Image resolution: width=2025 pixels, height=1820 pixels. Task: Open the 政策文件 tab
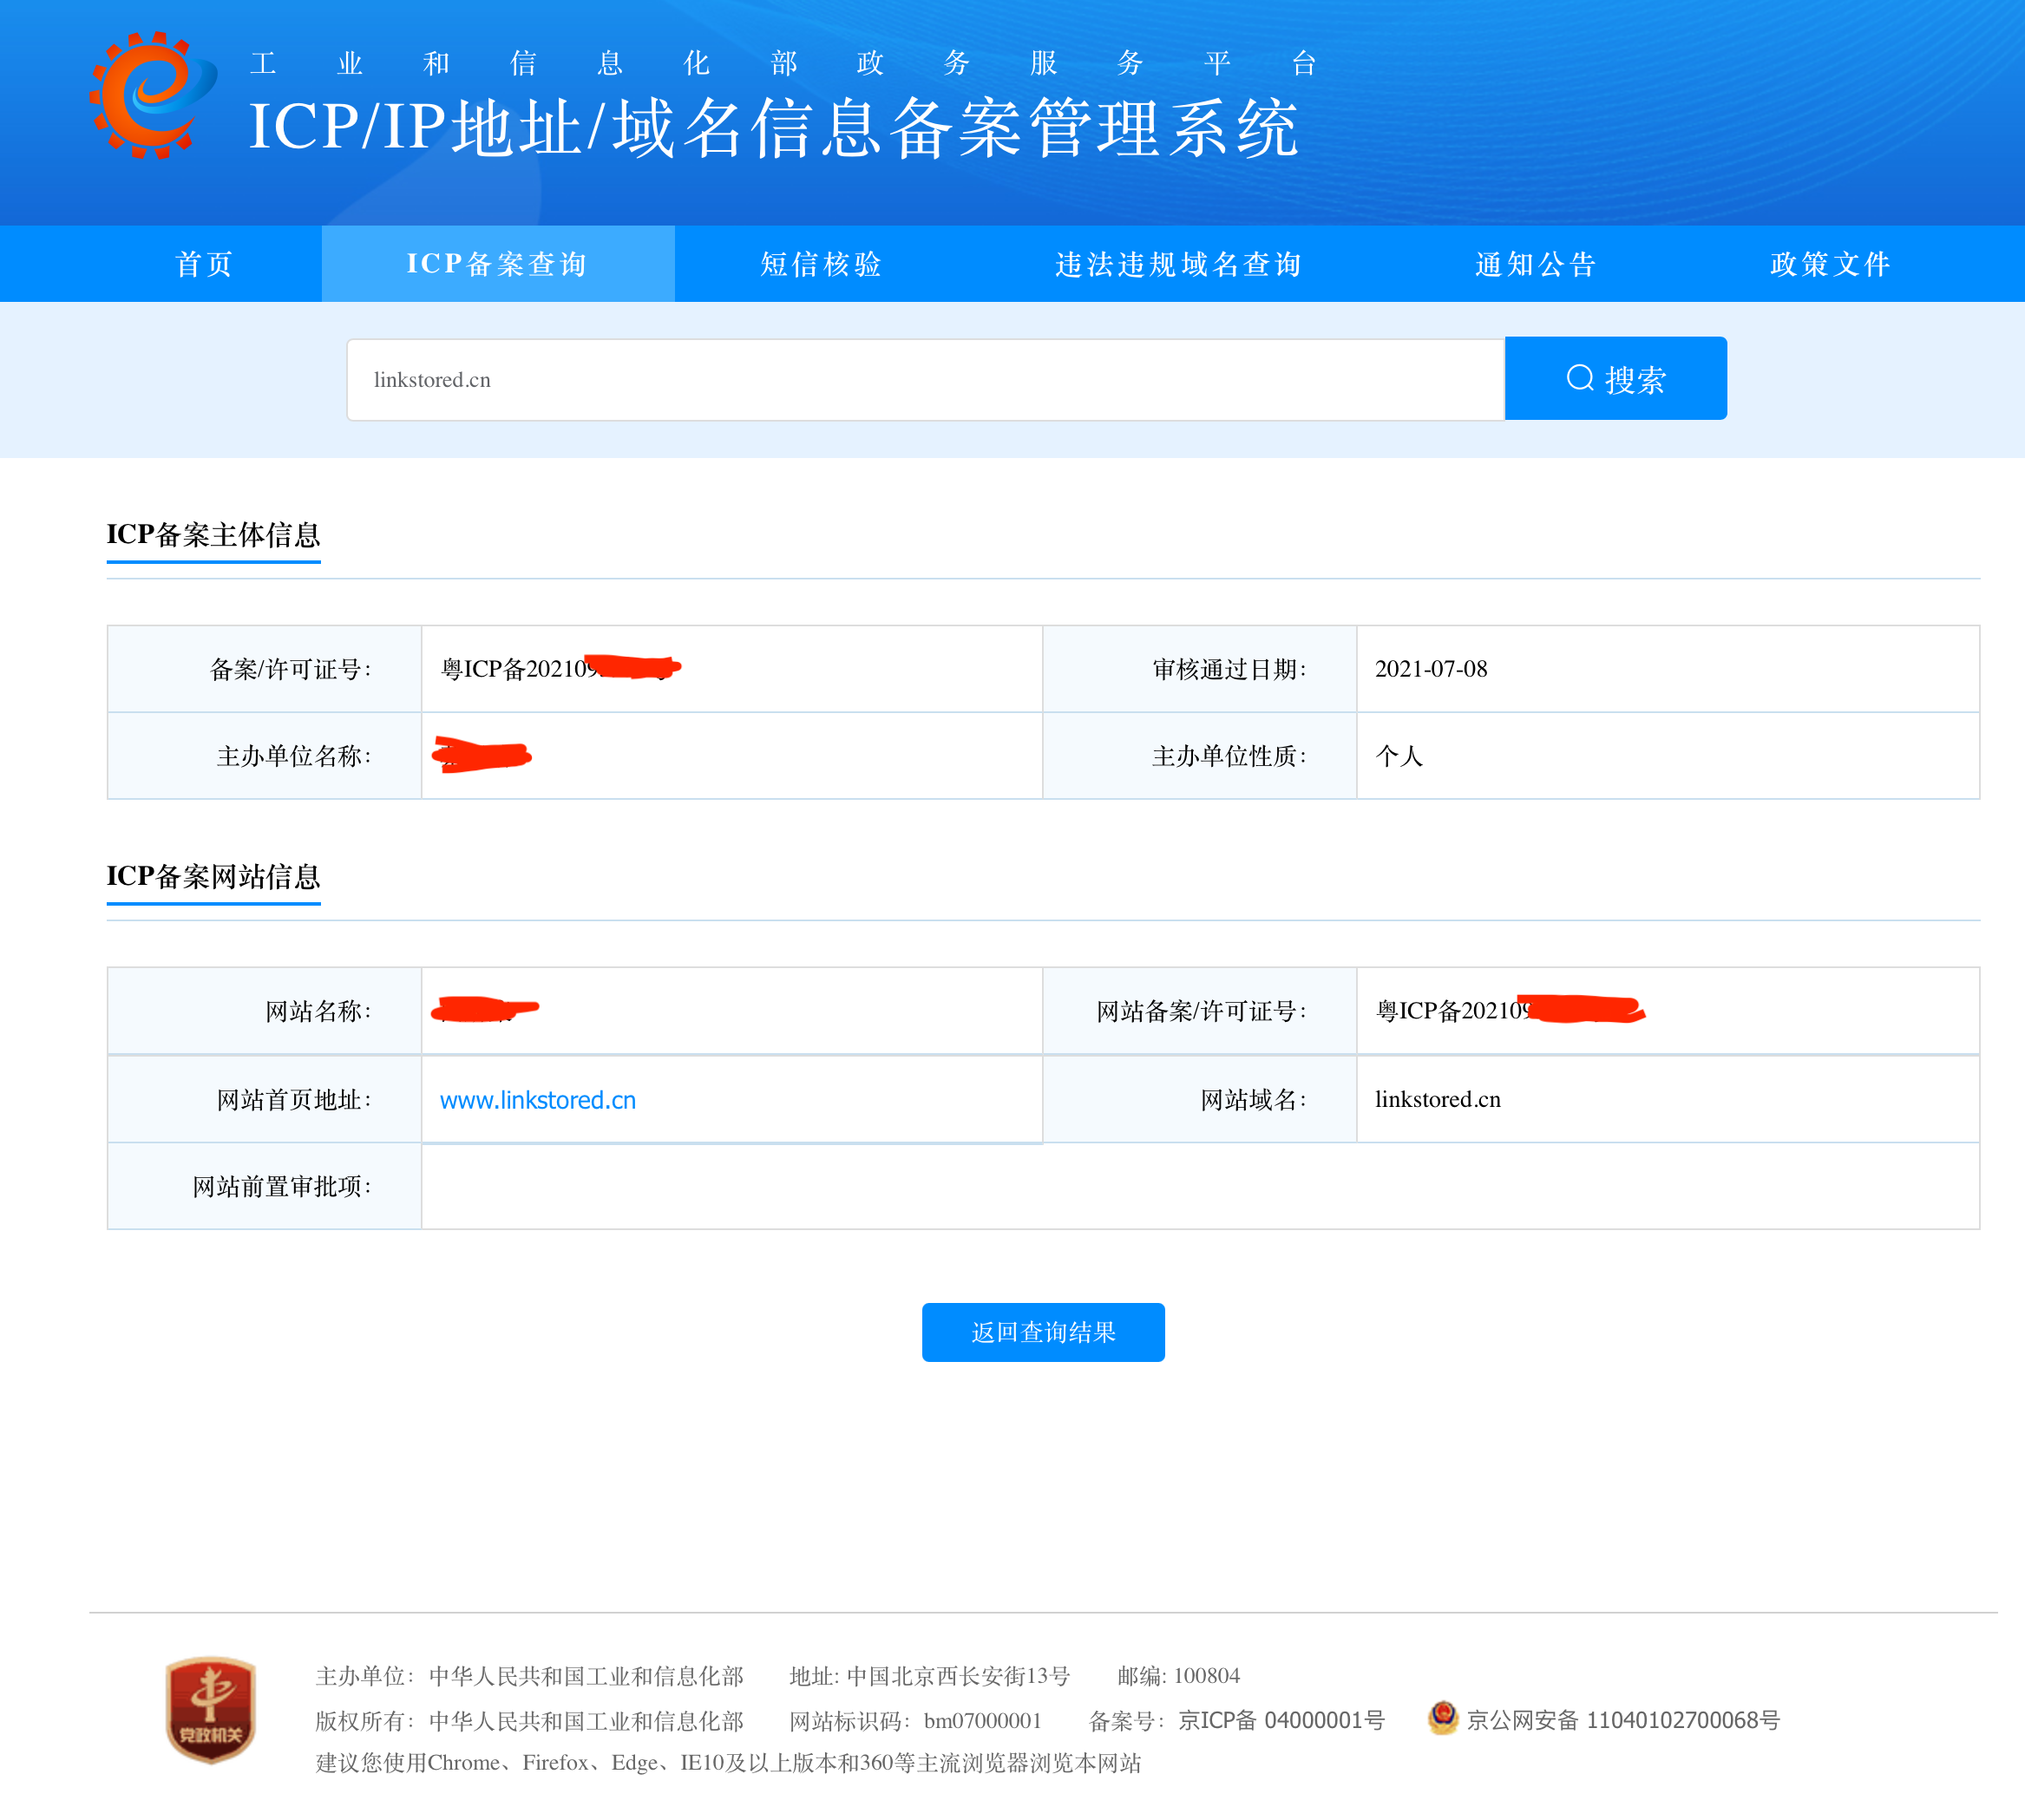tap(1830, 264)
